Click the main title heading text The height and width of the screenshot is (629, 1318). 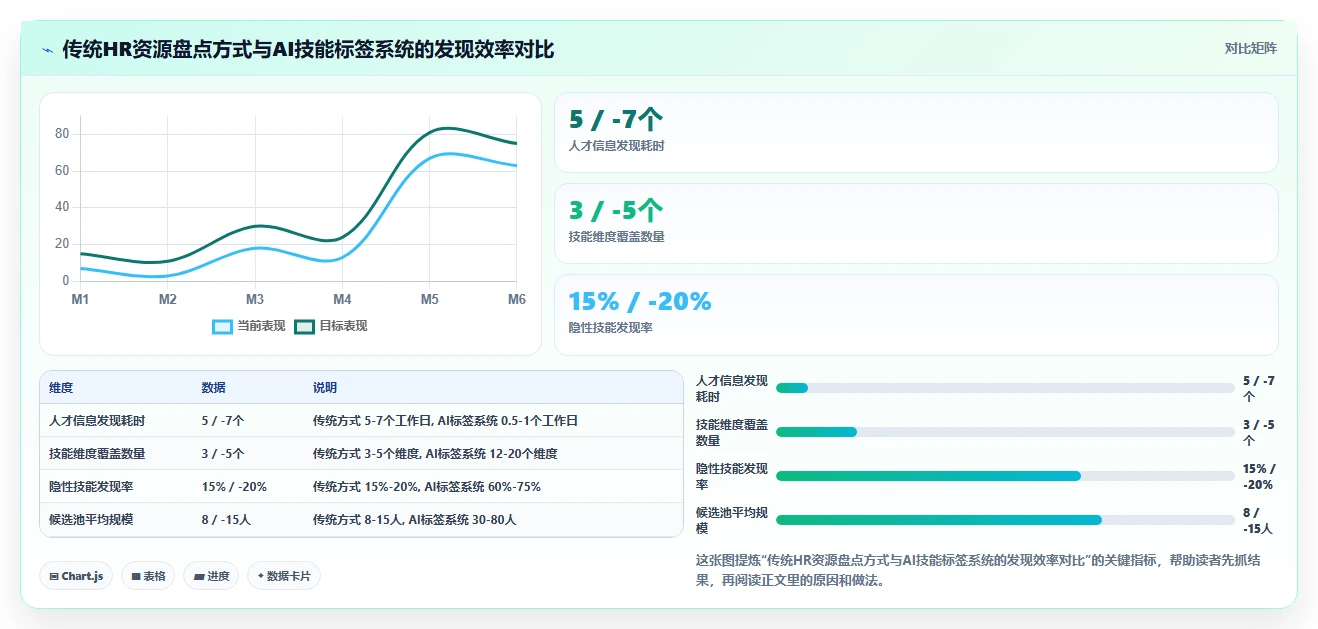(308, 49)
